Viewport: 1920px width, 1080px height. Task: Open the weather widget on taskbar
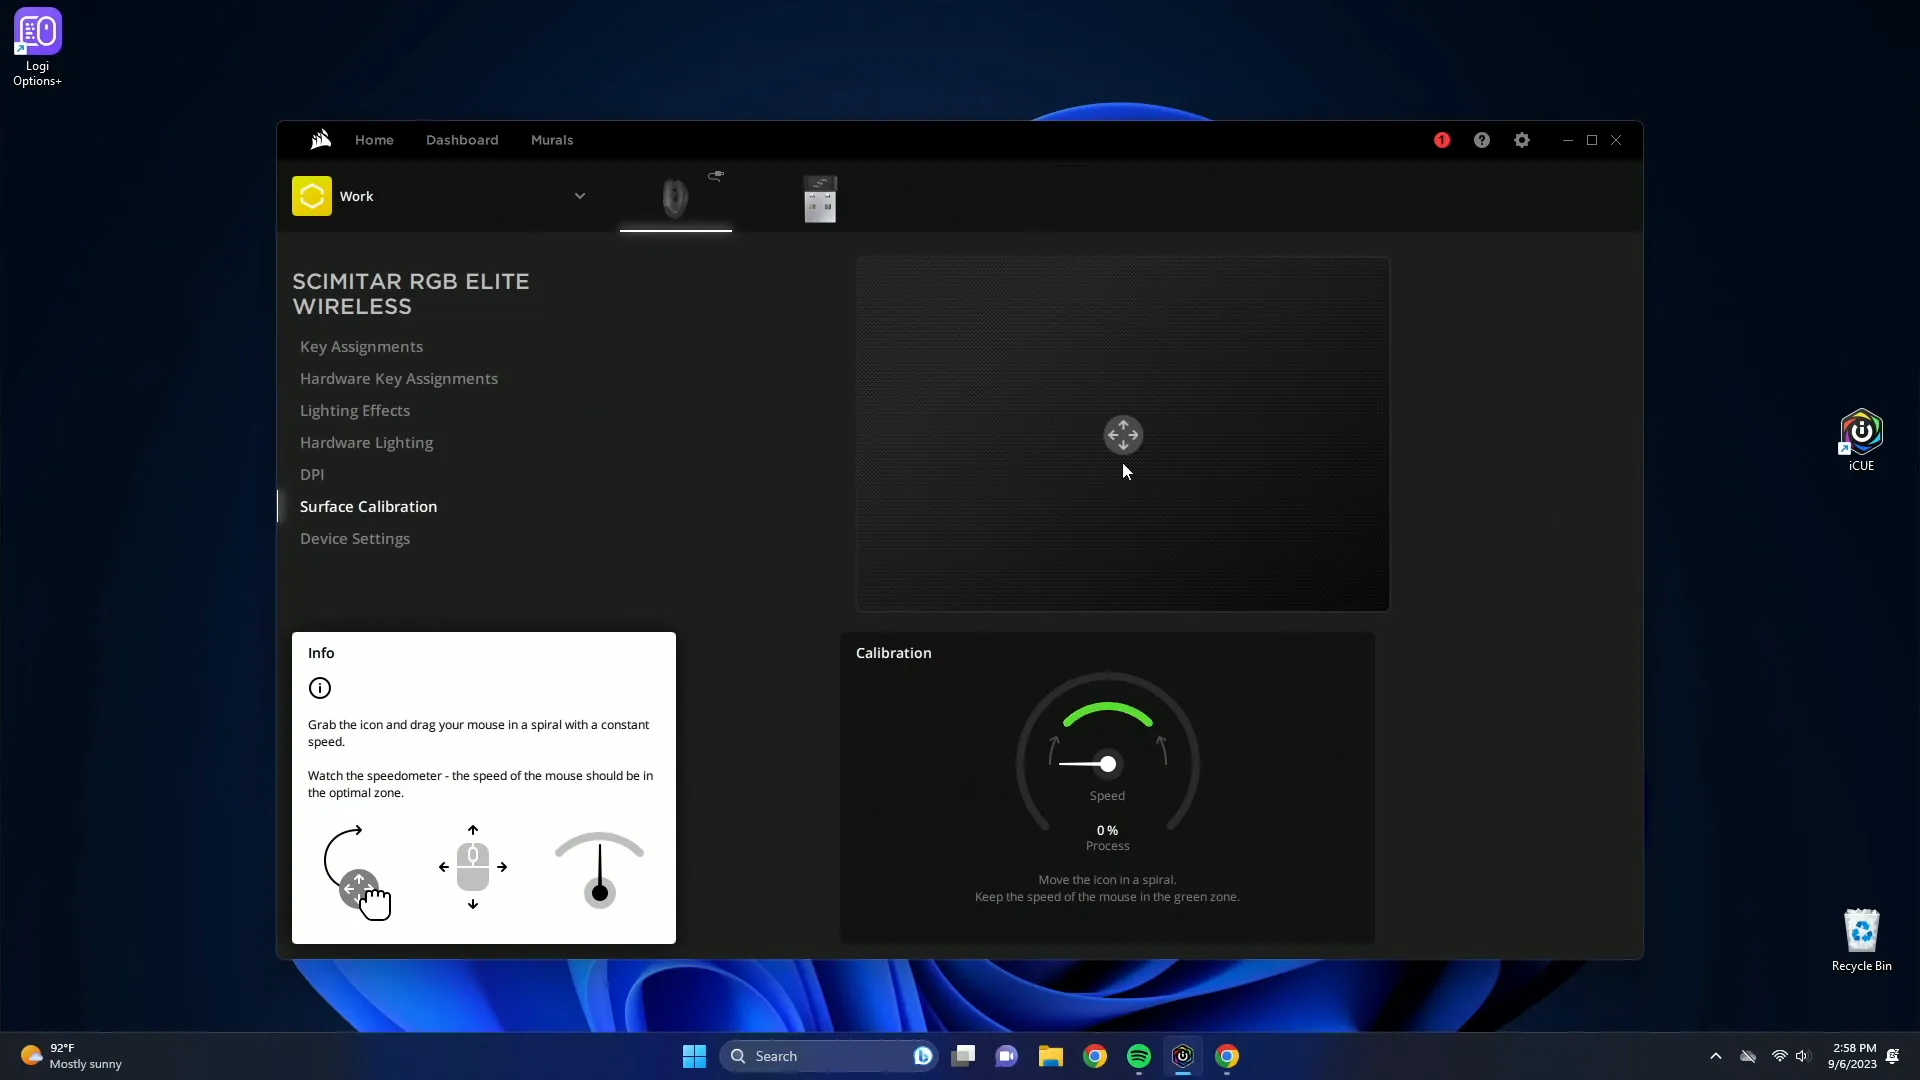point(72,1056)
